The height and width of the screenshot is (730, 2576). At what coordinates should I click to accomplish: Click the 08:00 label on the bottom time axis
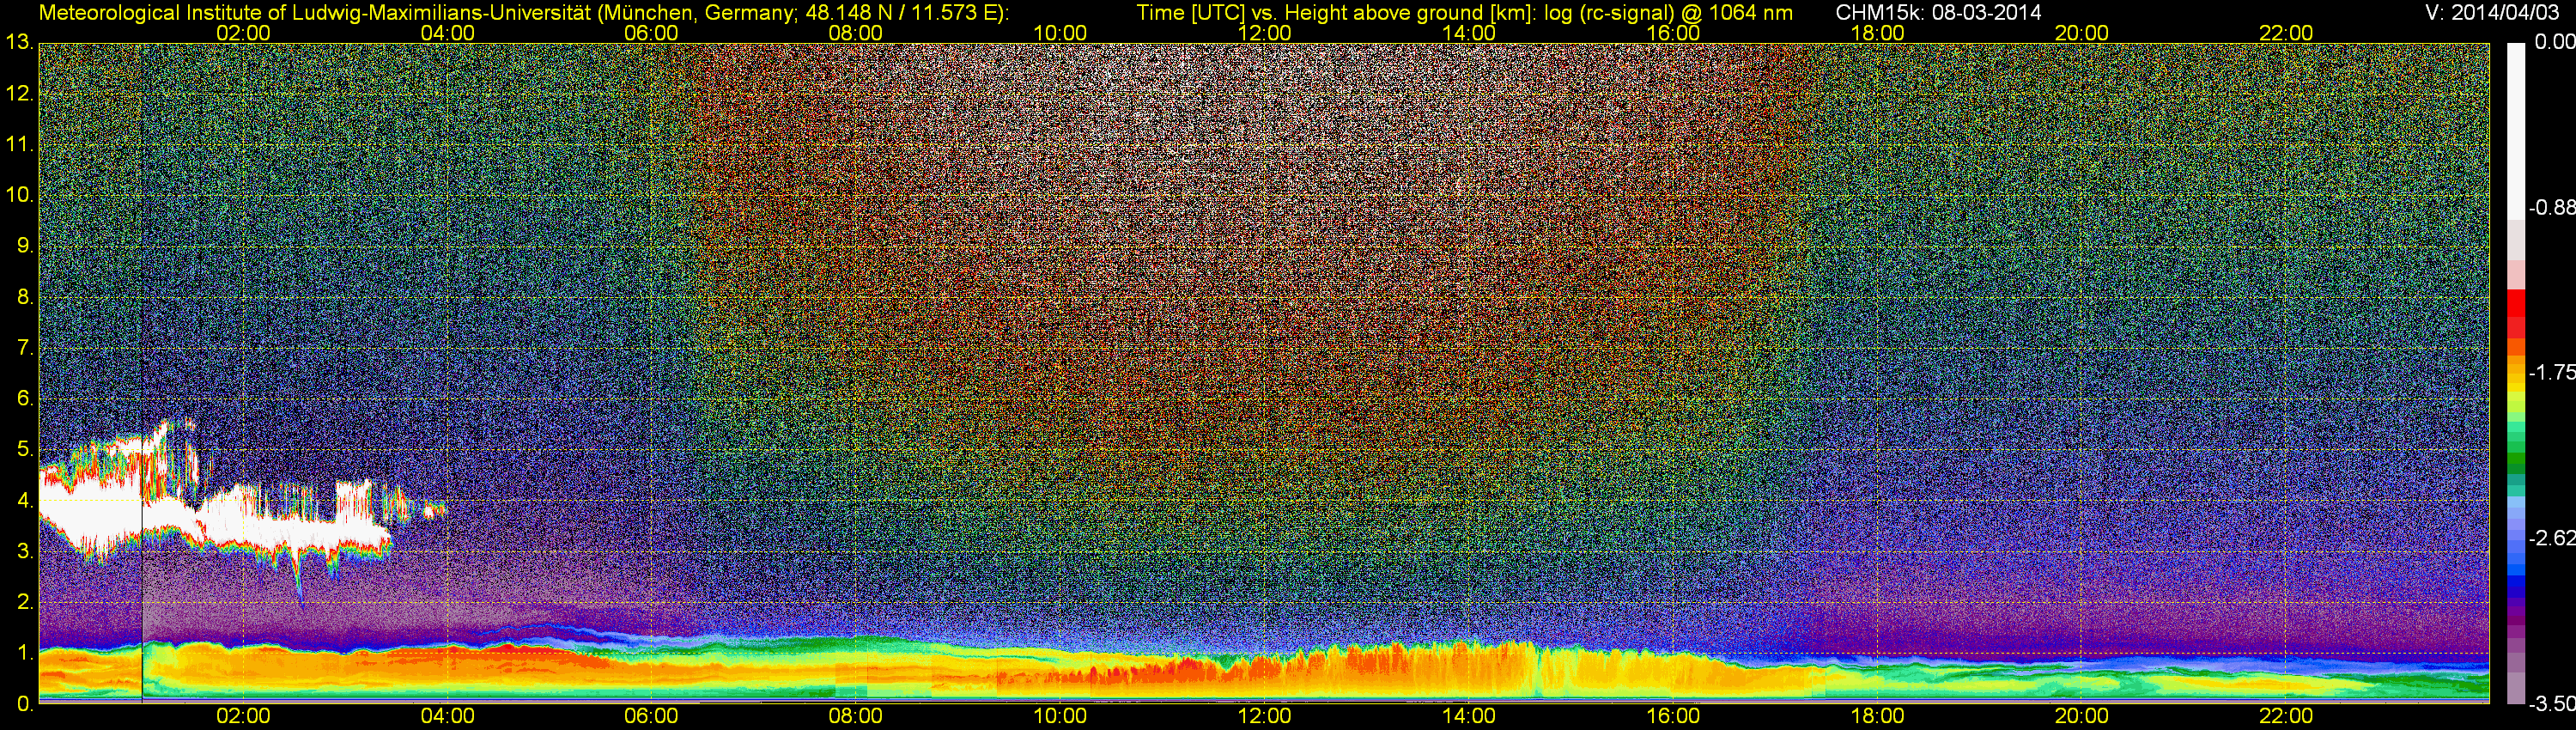[856, 716]
